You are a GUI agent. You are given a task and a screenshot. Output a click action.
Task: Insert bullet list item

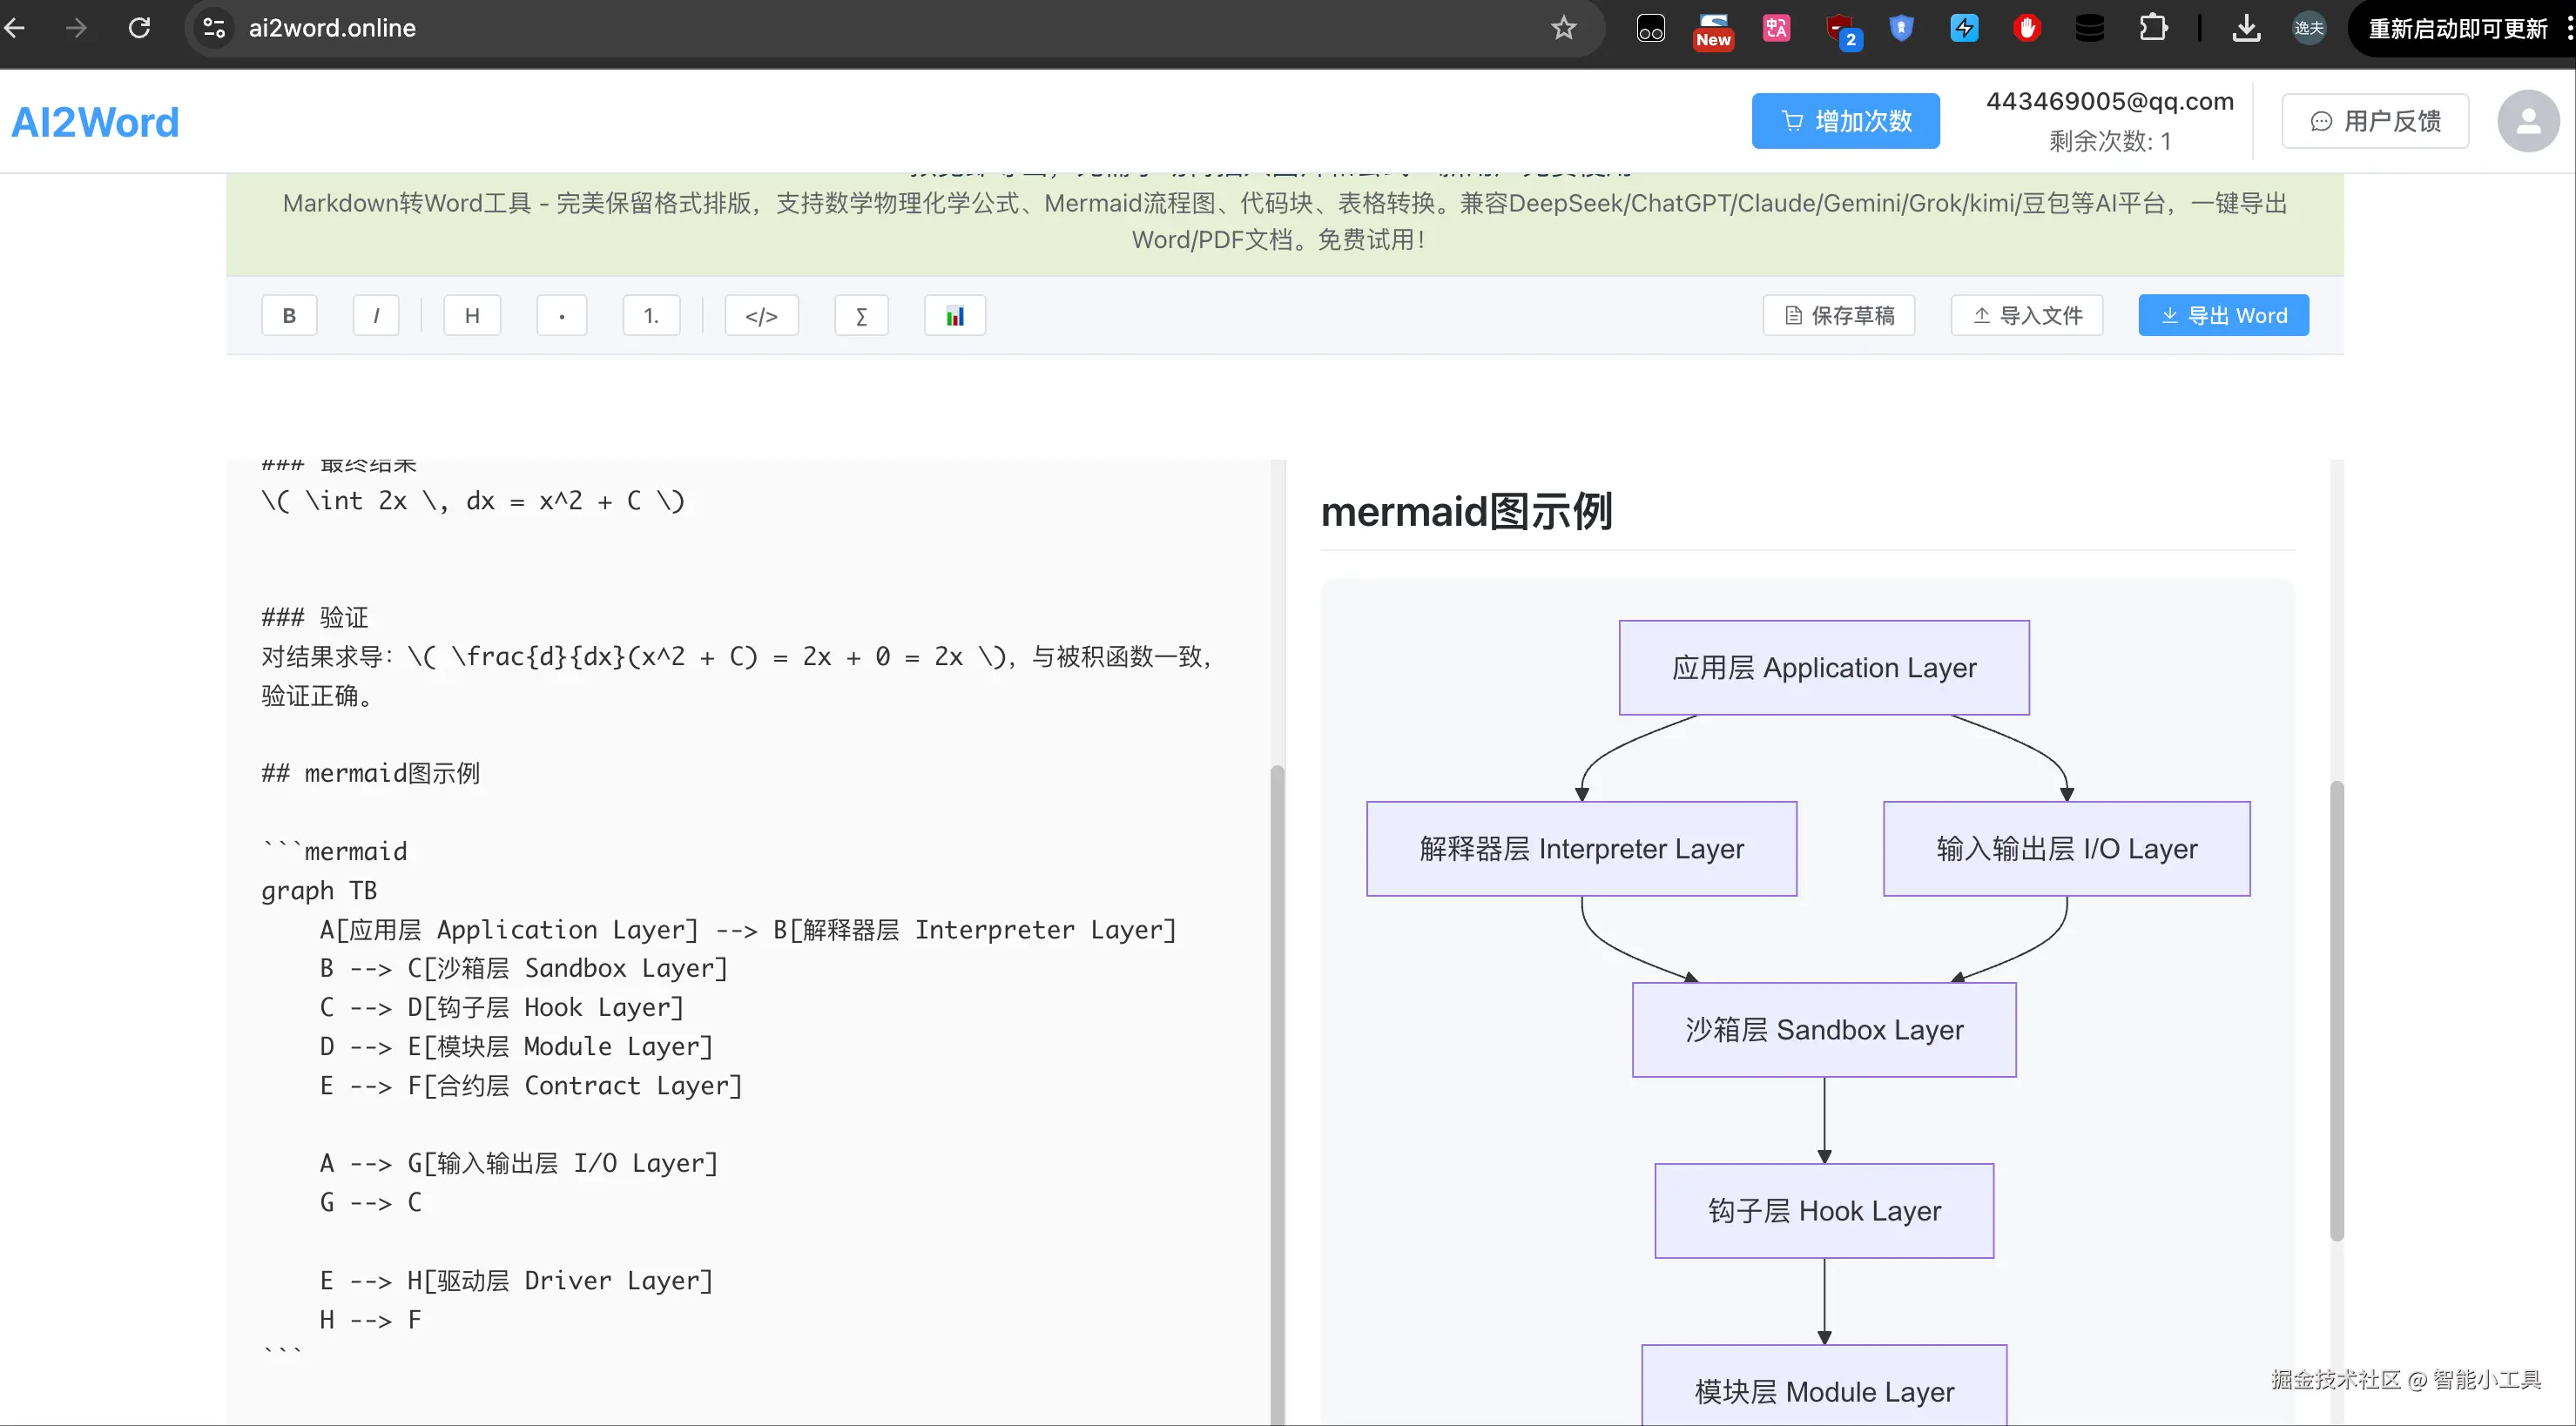562,316
